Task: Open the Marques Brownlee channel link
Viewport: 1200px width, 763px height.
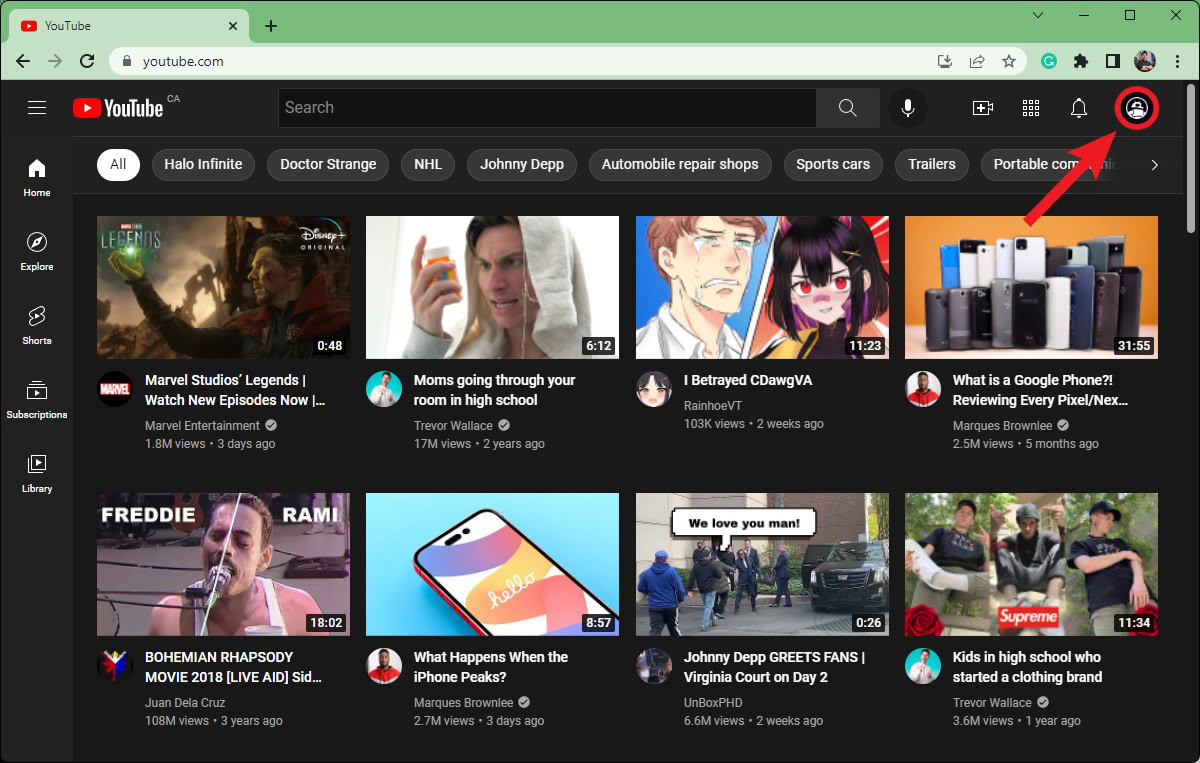Action: [1003, 426]
